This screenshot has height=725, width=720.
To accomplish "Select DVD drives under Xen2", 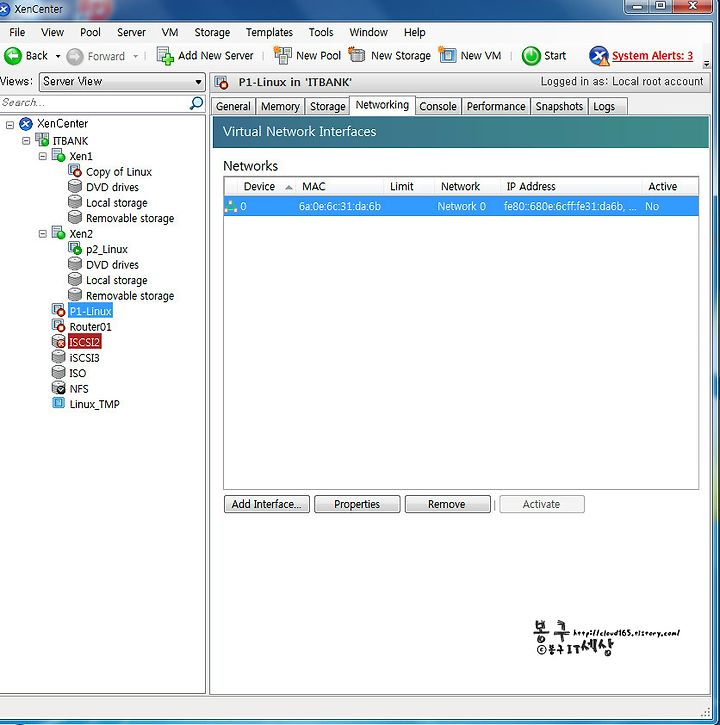I will (x=112, y=265).
